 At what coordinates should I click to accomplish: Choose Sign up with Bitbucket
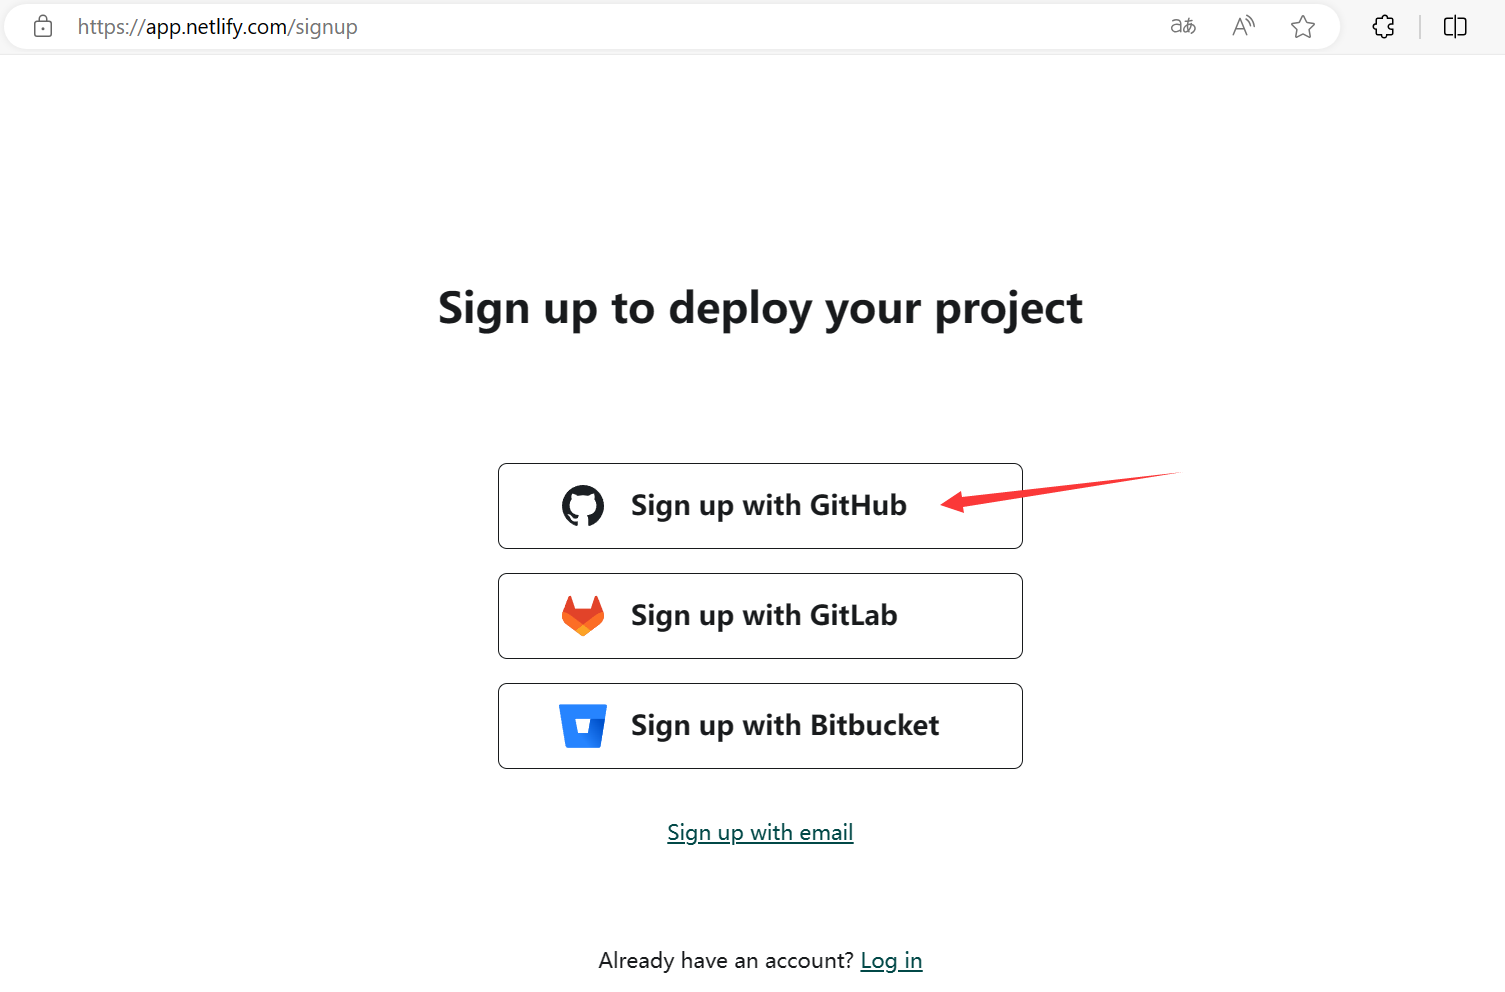(x=760, y=726)
